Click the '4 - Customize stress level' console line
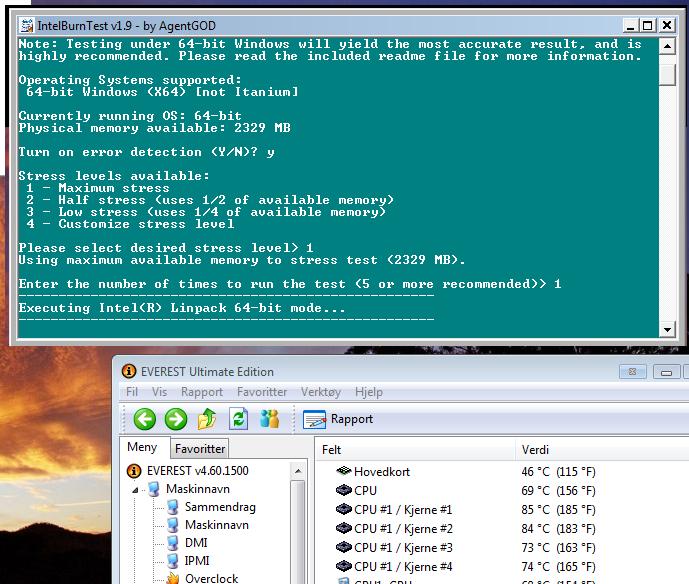 coord(130,224)
